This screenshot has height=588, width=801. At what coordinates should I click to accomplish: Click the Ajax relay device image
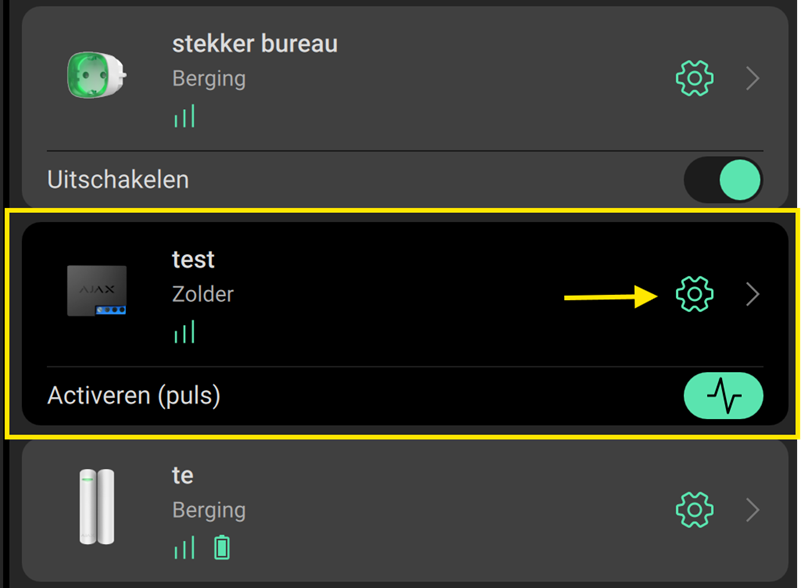pos(96,291)
